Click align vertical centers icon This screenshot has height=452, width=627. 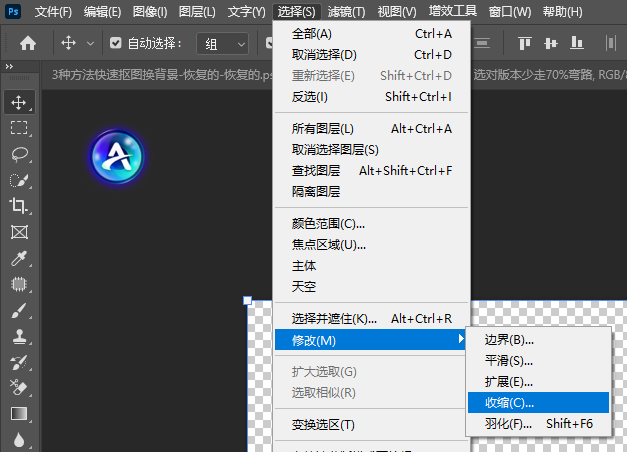551,43
